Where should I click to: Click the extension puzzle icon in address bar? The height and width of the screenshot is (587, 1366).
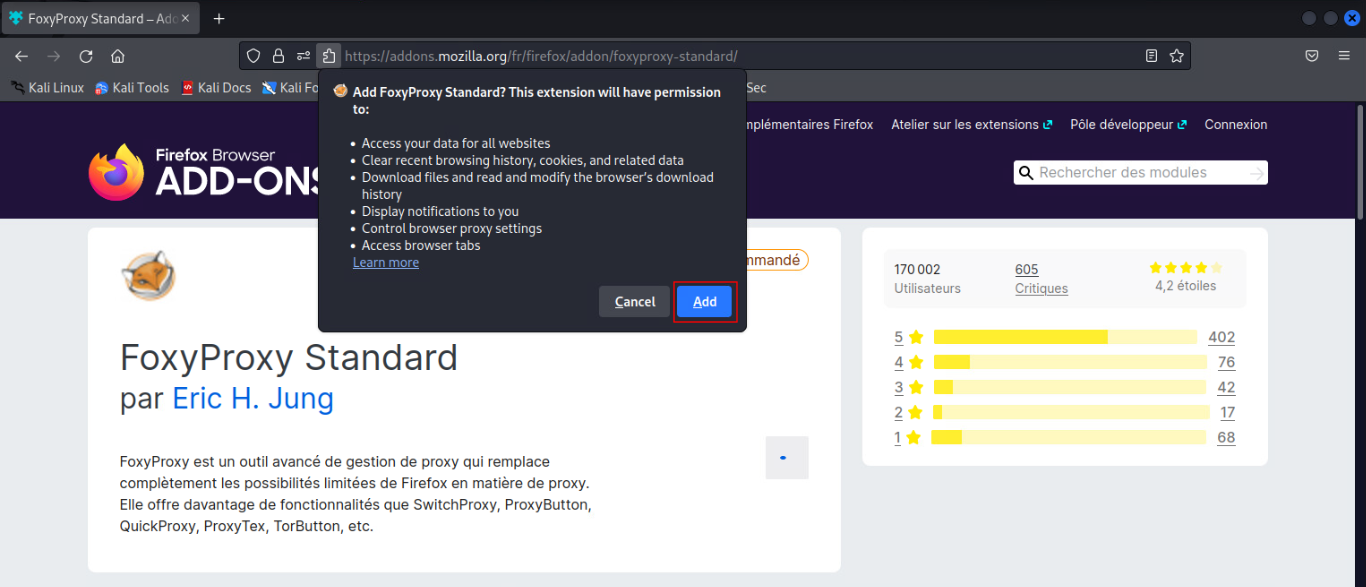[328, 56]
